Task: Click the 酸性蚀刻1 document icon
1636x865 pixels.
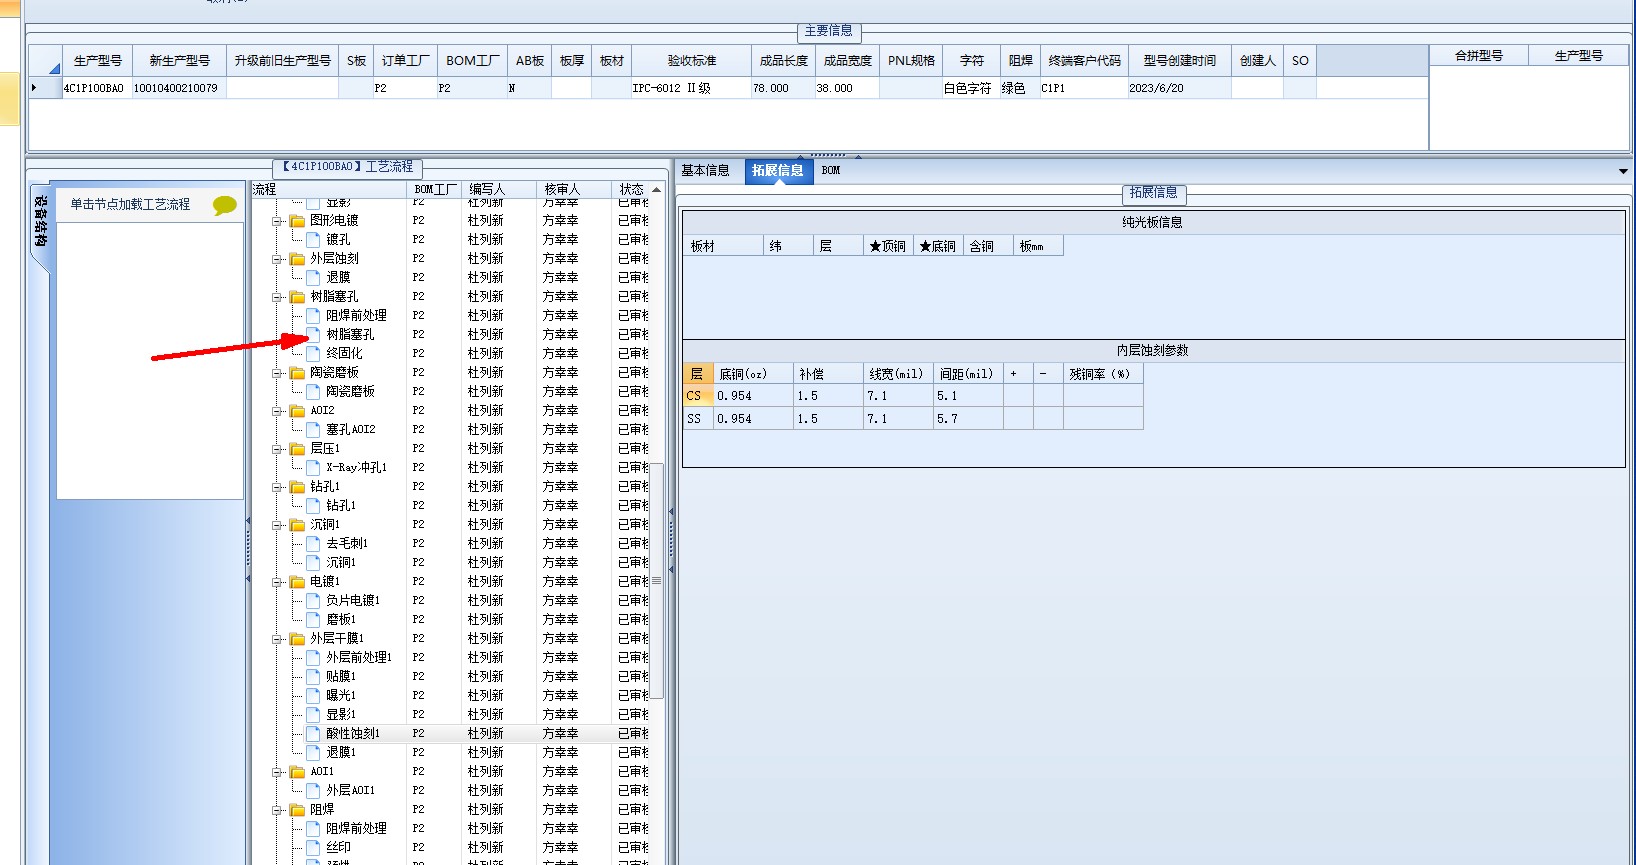Action: (313, 734)
